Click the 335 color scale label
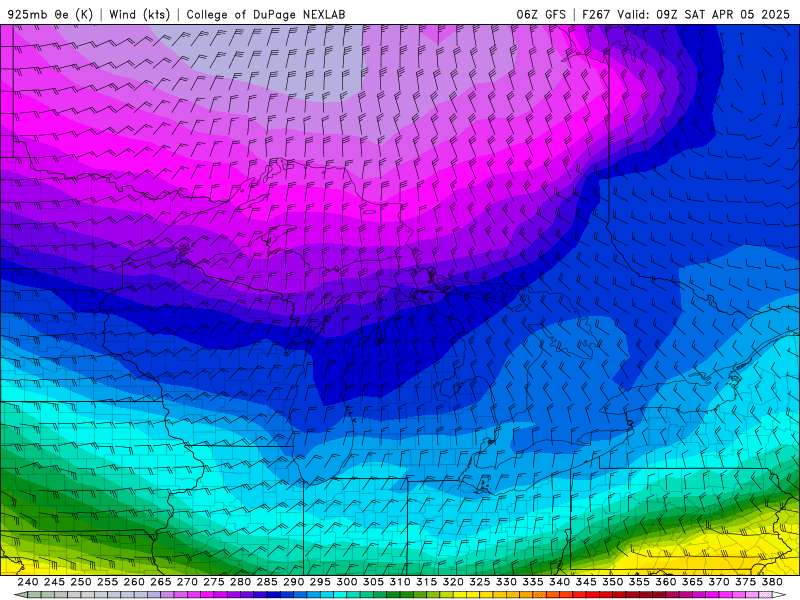Viewport: 800px width, 600px height. (x=533, y=582)
